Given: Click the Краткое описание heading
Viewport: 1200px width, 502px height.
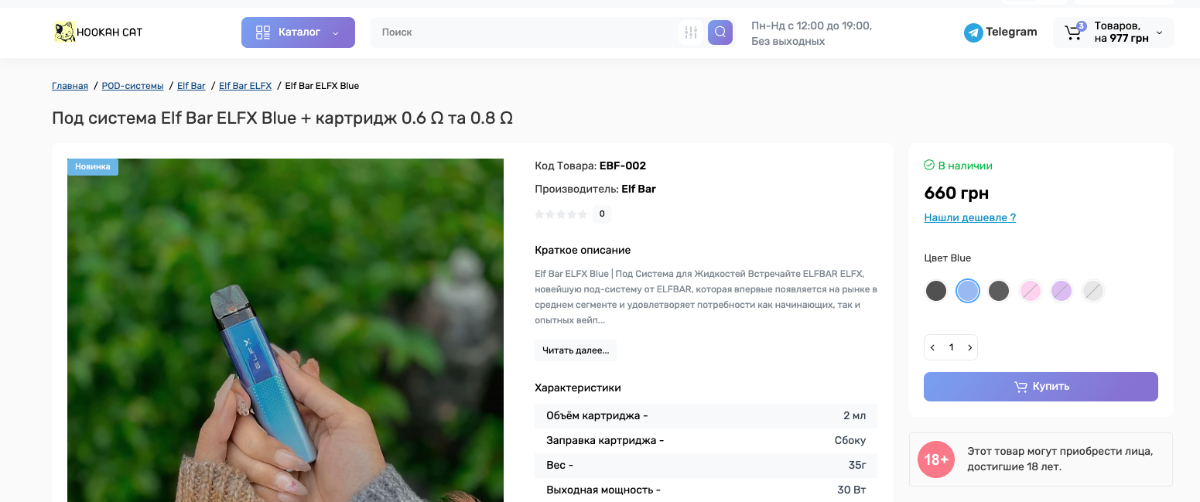Looking at the screenshot, I should (583, 250).
